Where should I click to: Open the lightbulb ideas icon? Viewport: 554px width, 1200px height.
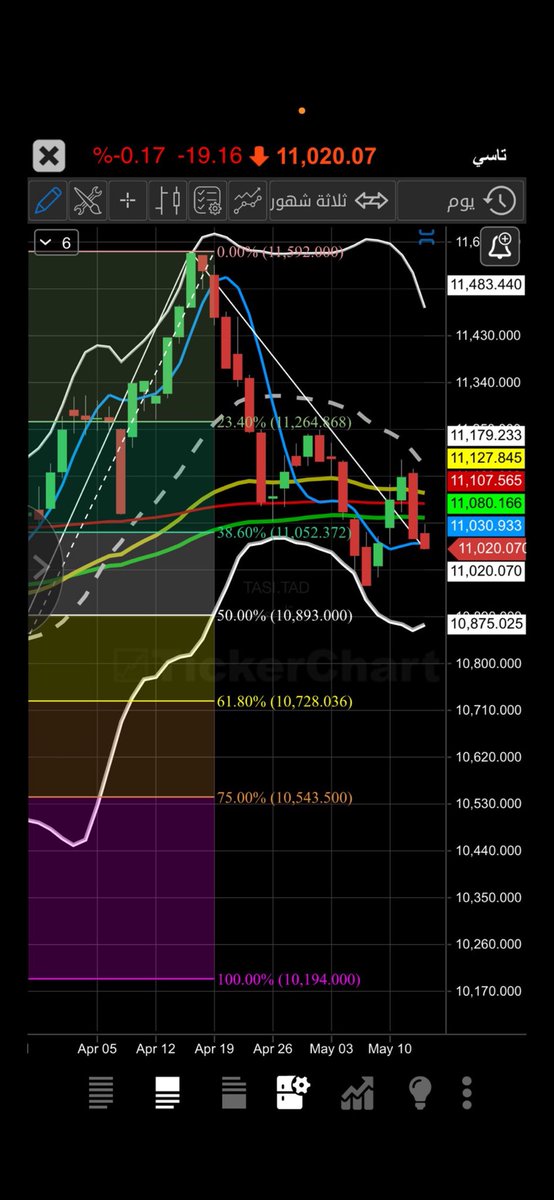(x=421, y=1092)
